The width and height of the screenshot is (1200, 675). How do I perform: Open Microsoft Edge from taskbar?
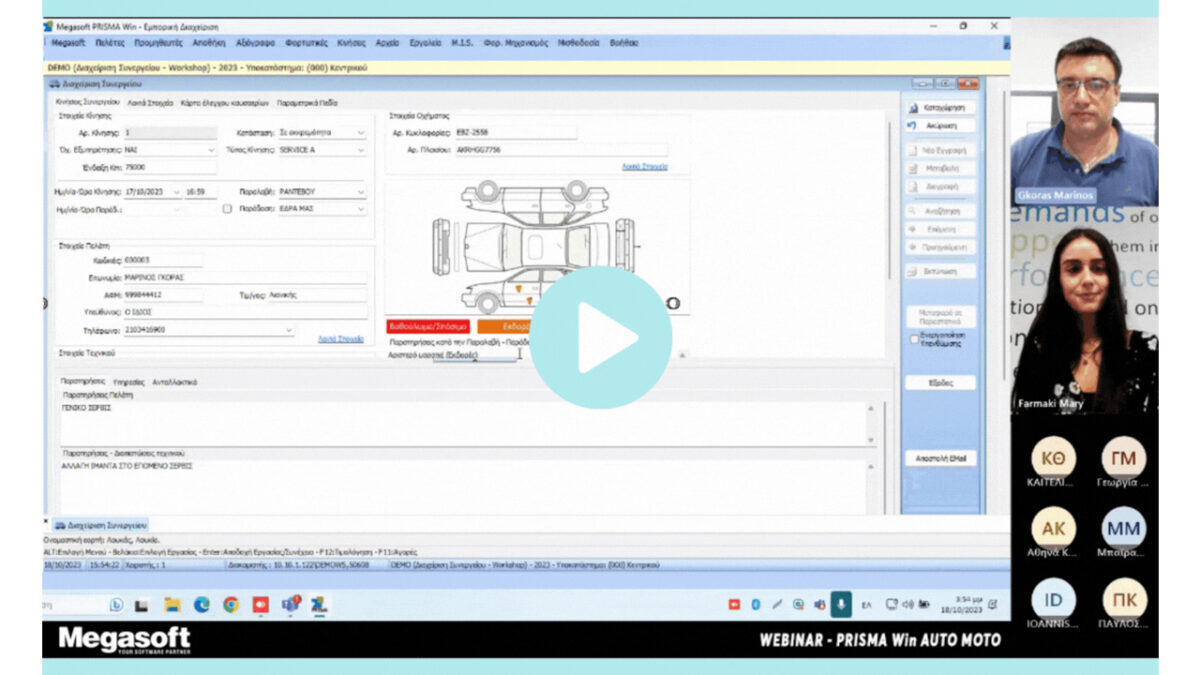(201, 605)
